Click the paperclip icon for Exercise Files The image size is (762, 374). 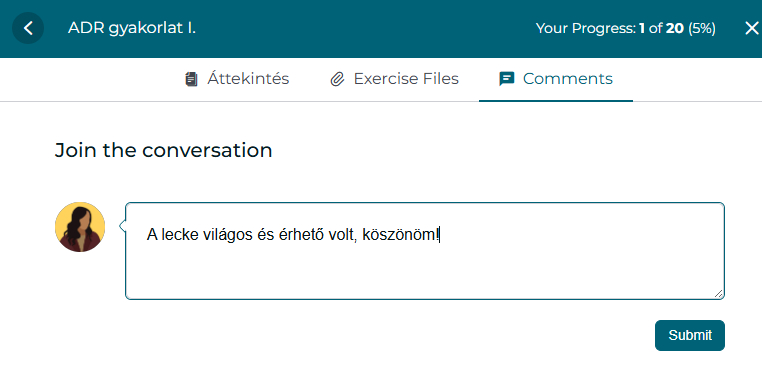point(337,79)
